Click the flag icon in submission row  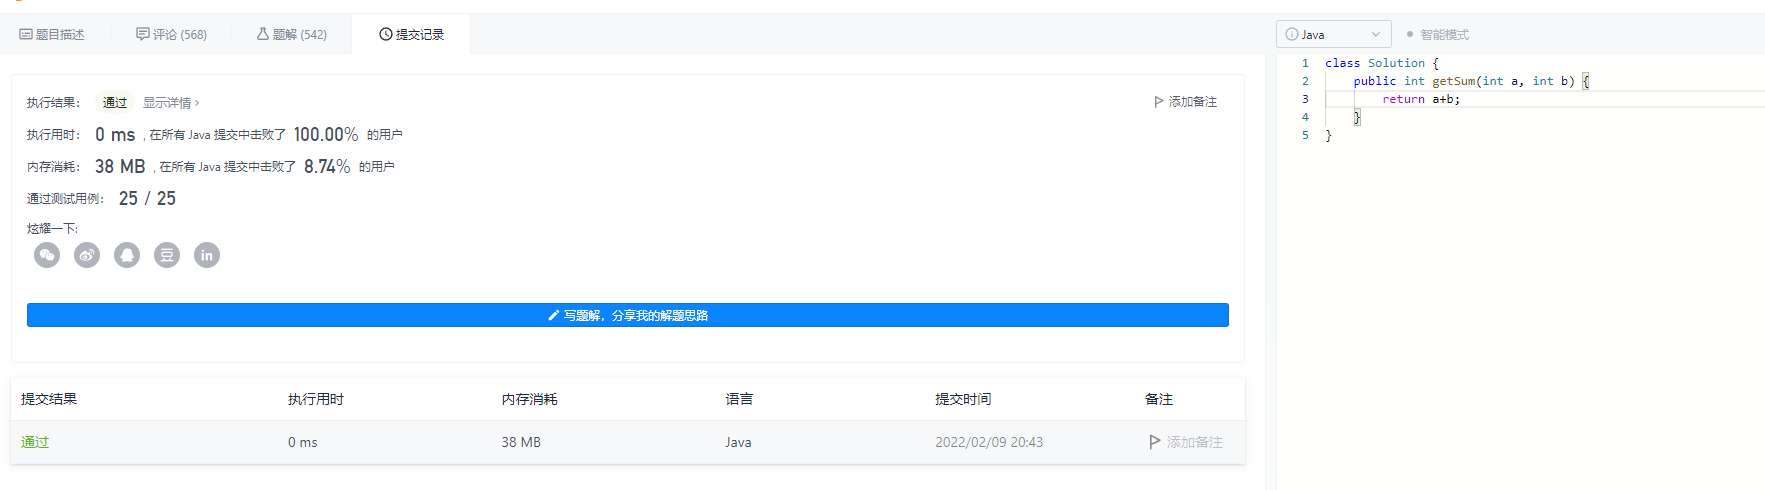point(1155,442)
